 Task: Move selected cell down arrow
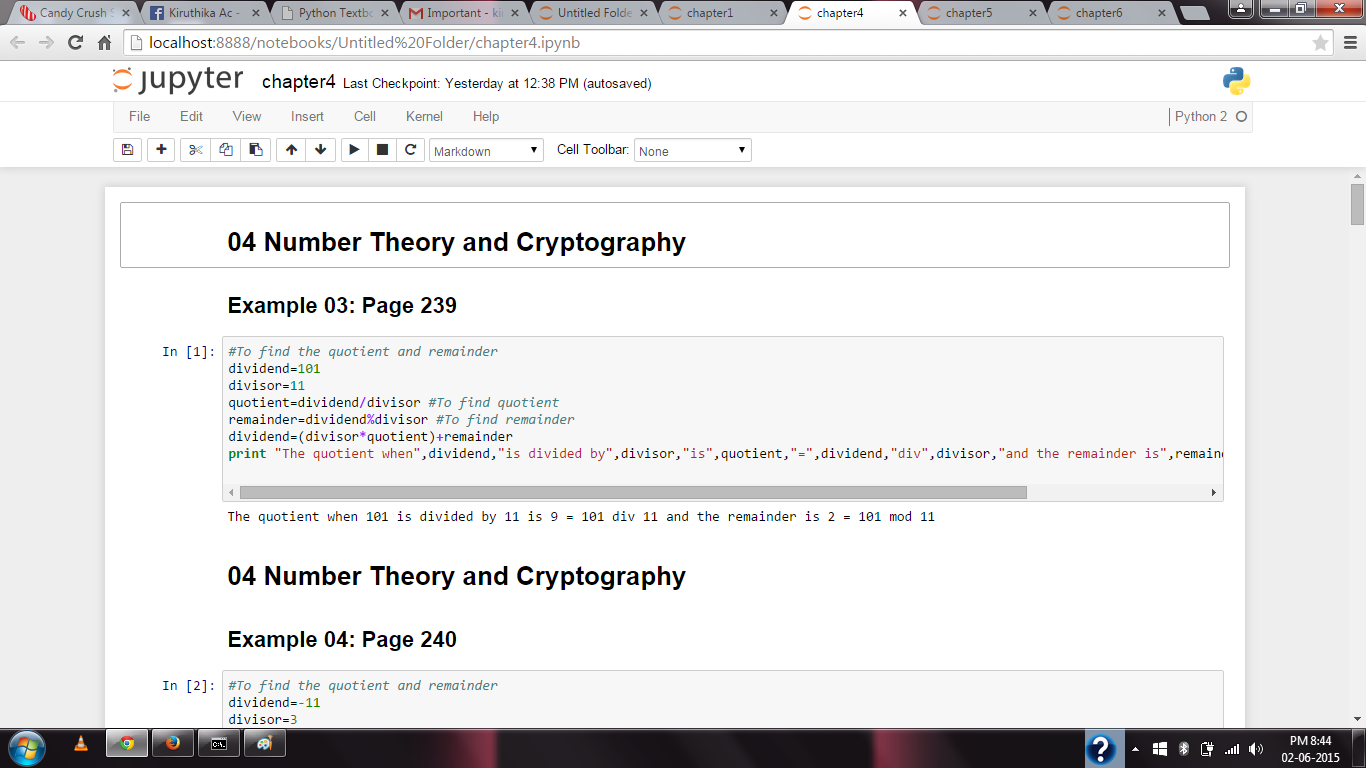pos(320,150)
